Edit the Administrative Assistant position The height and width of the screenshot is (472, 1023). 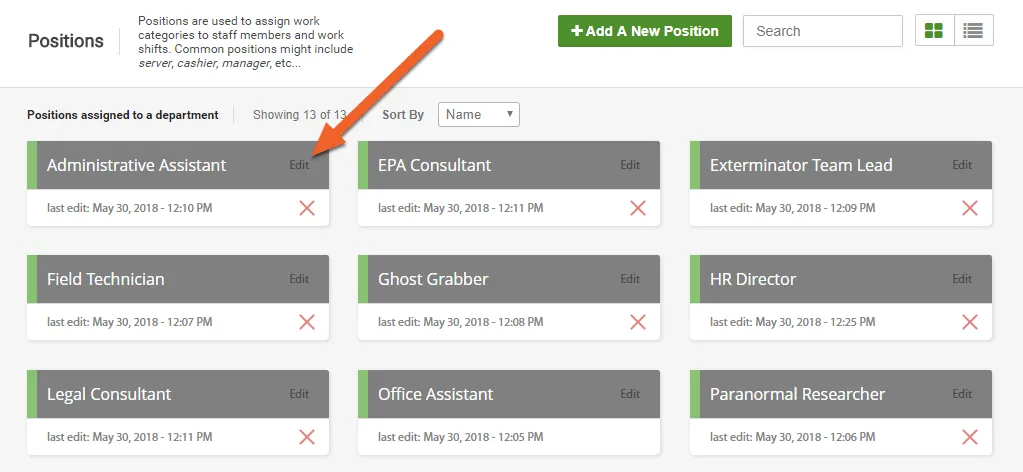(x=299, y=165)
